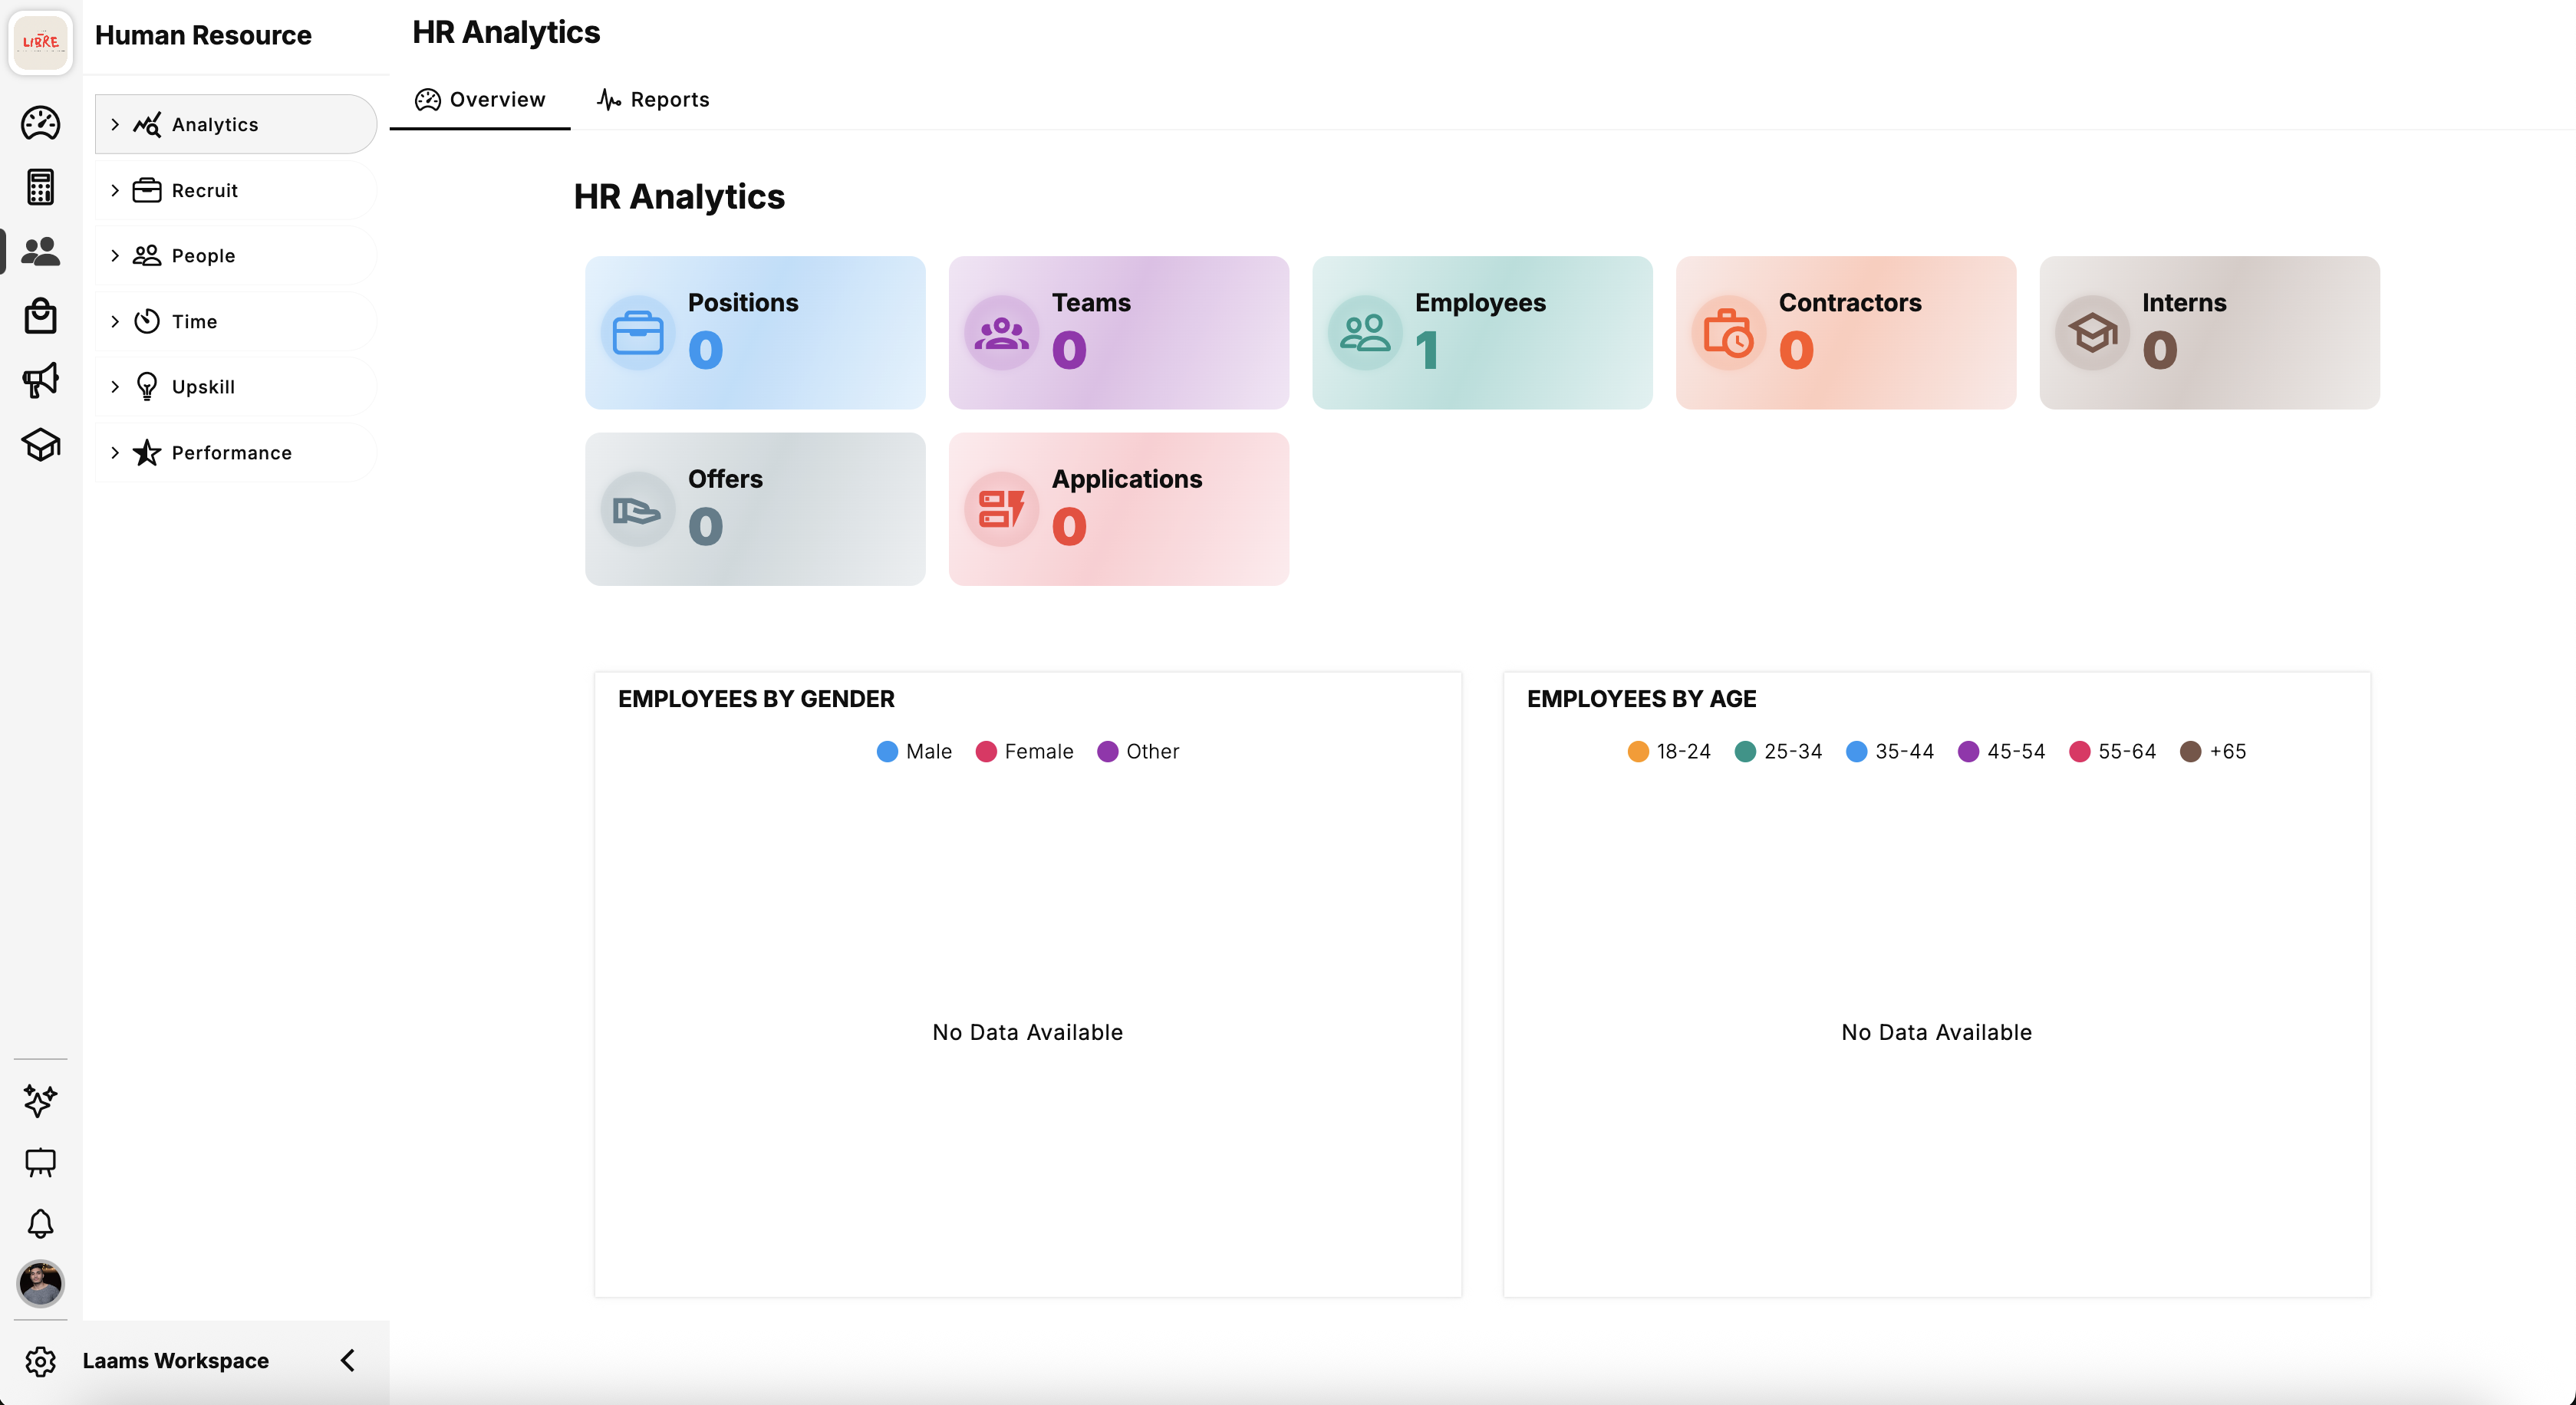Open the shopping bag module icon
Screen dimensions: 2576x1405
[x=40, y=316]
